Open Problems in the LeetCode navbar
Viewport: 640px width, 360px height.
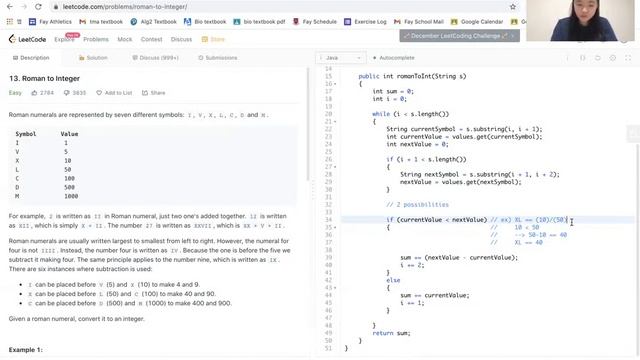click(96, 39)
